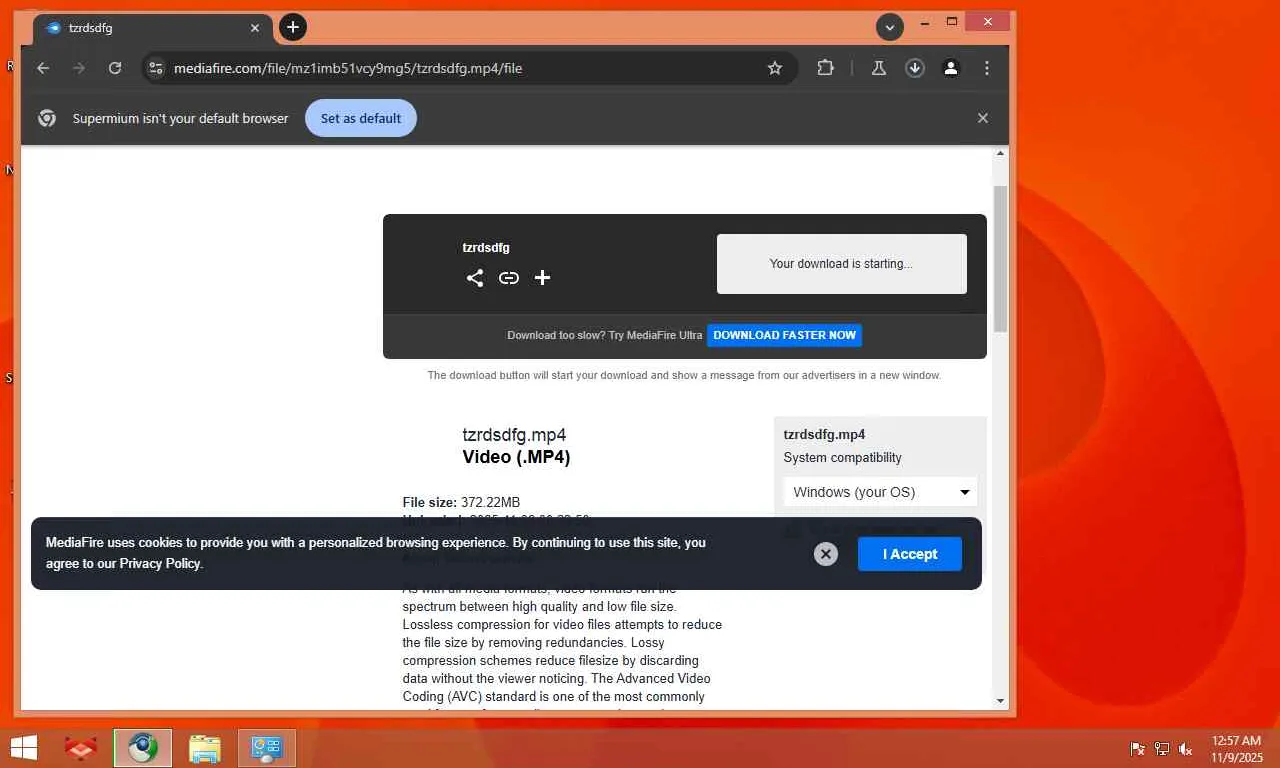Viewport: 1280px width, 768px height.
Task: Accept the MediaFire cookies
Action: (910, 554)
